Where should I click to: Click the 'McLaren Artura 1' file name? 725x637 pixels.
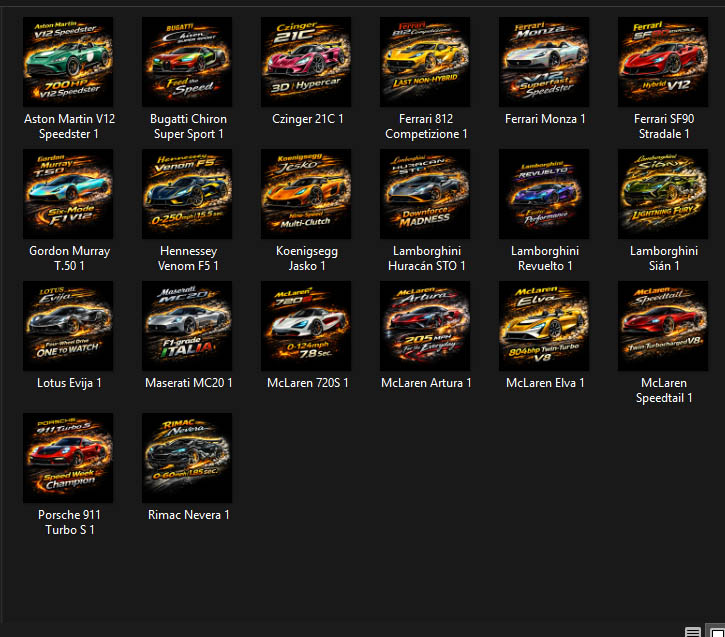click(426, 383)
